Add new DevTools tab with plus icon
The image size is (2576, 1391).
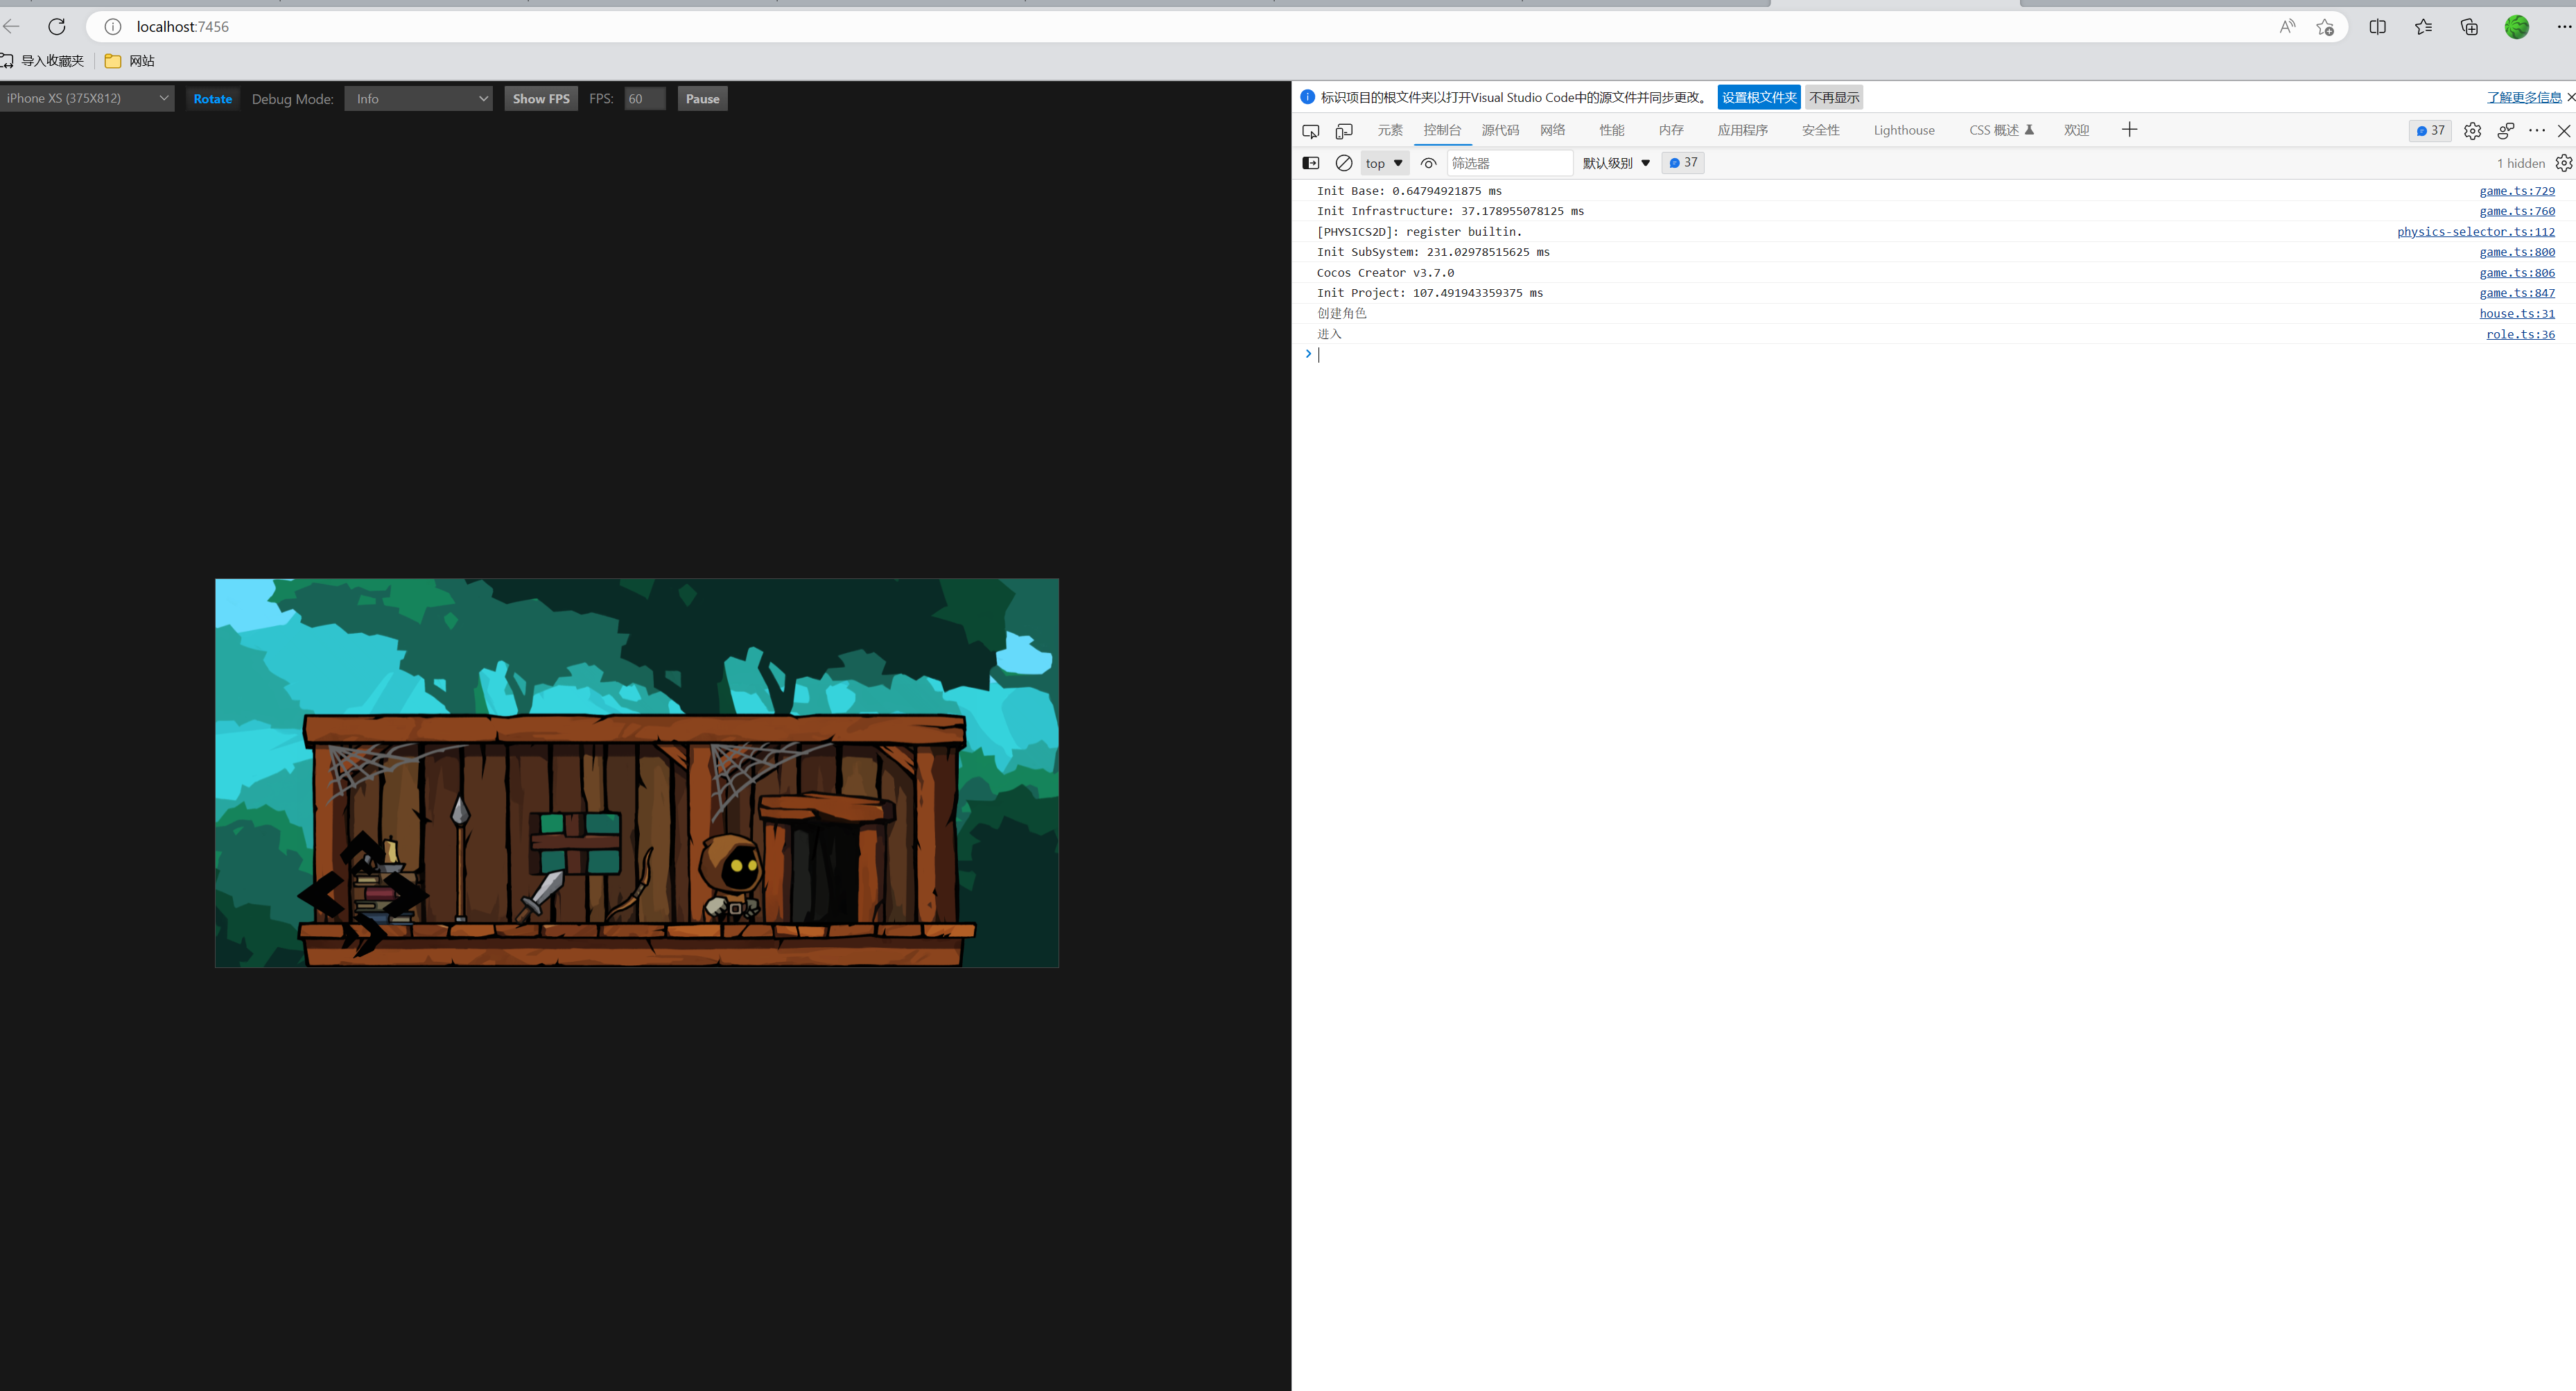(x=2129, y=130)
